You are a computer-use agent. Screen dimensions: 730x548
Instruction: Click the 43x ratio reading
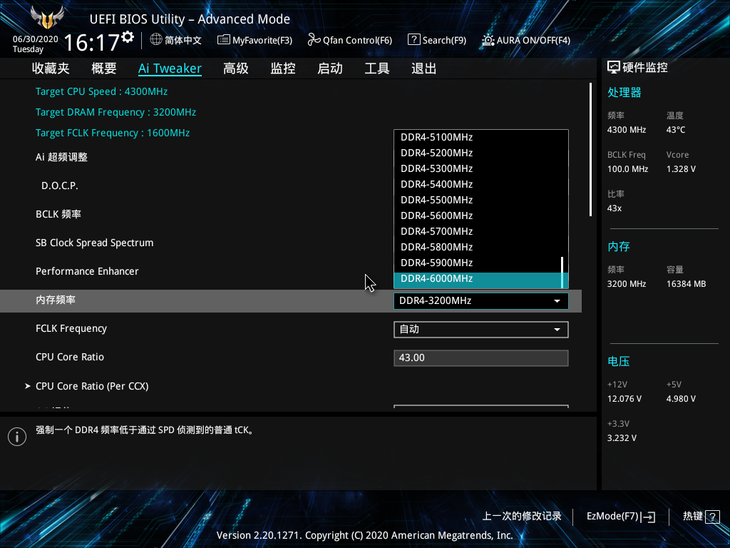point(614,209)
